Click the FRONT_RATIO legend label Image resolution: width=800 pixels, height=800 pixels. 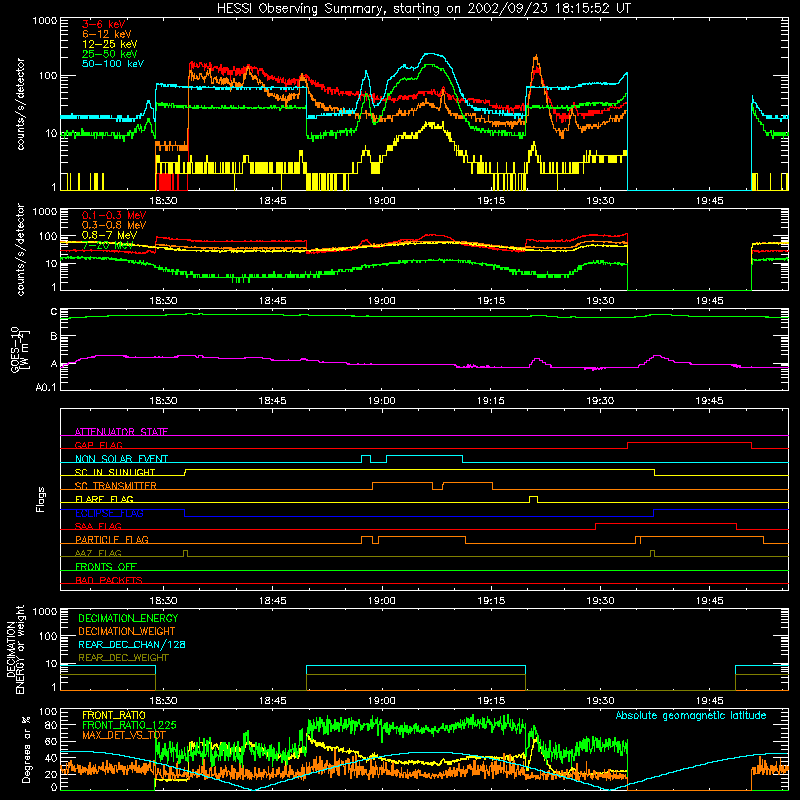(x=114, y=715)
